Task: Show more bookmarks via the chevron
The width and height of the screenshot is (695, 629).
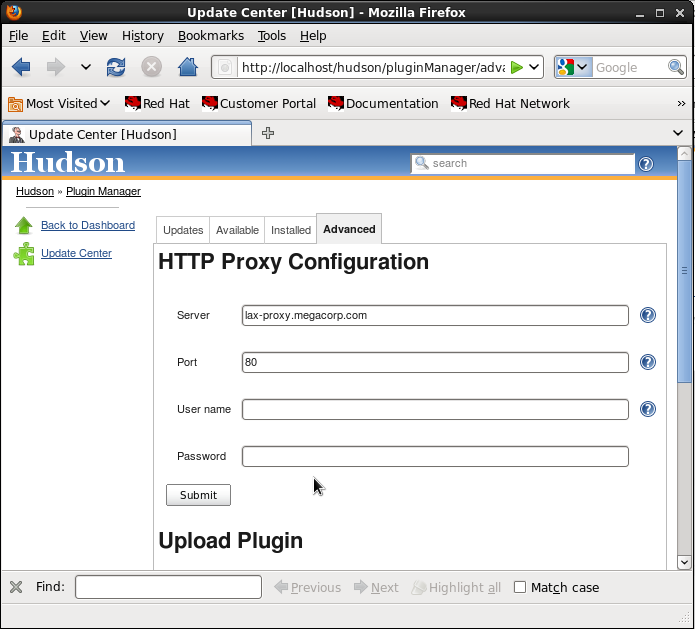Action: pos(681,104)
